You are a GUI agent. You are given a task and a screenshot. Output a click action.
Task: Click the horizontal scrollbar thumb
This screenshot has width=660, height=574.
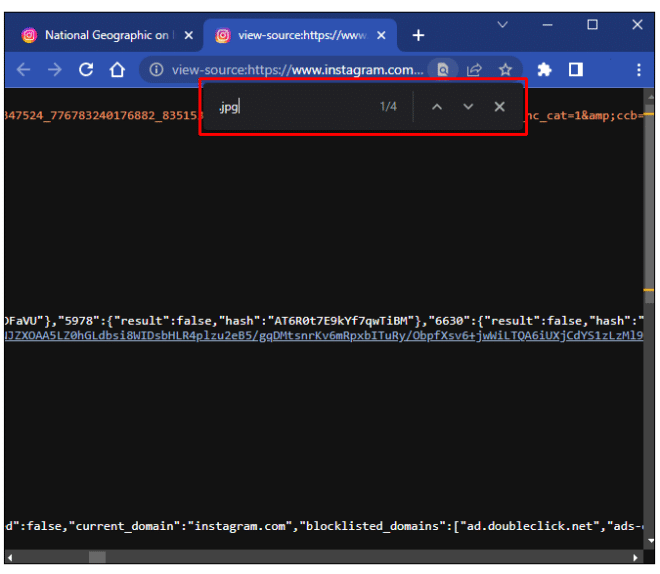pyautogui.click(x=97, y=557)
